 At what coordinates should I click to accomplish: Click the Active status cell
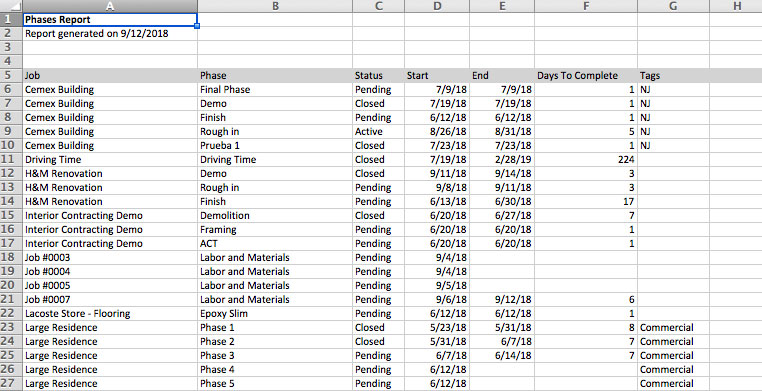379,132
